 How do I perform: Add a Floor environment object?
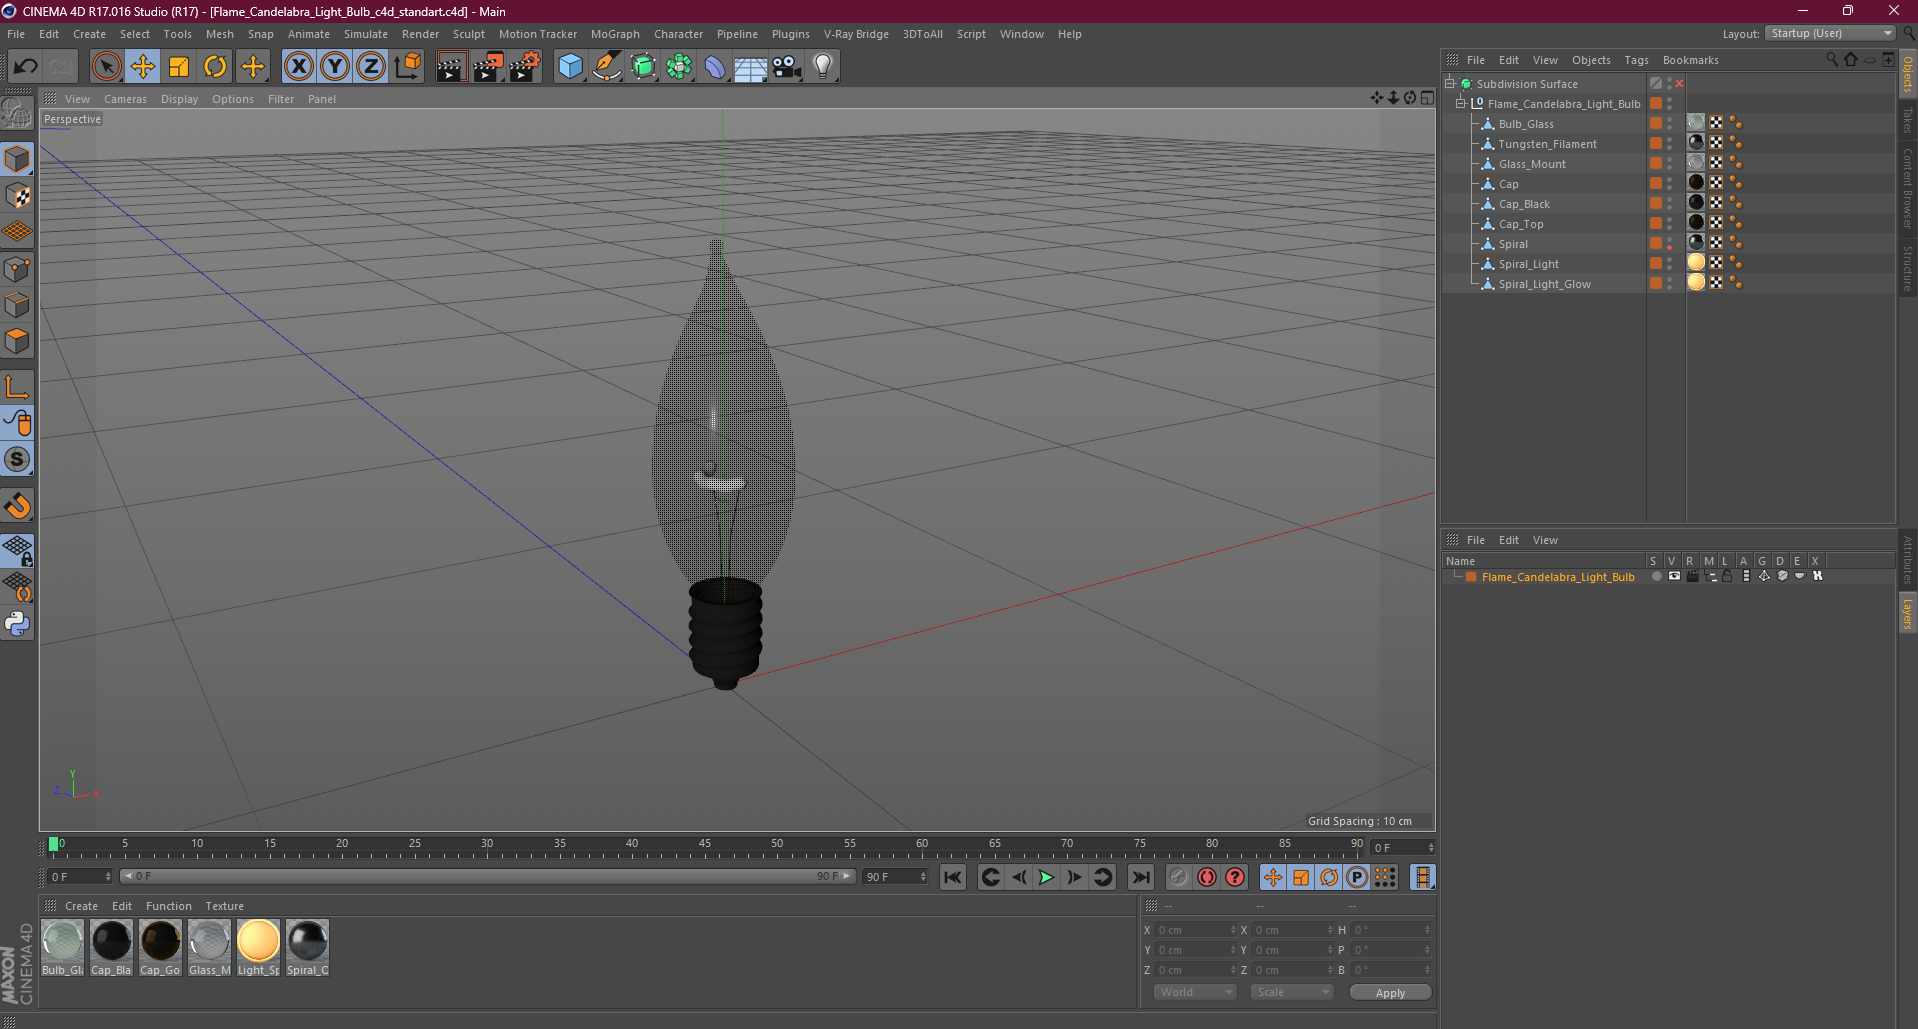point(750,67)
